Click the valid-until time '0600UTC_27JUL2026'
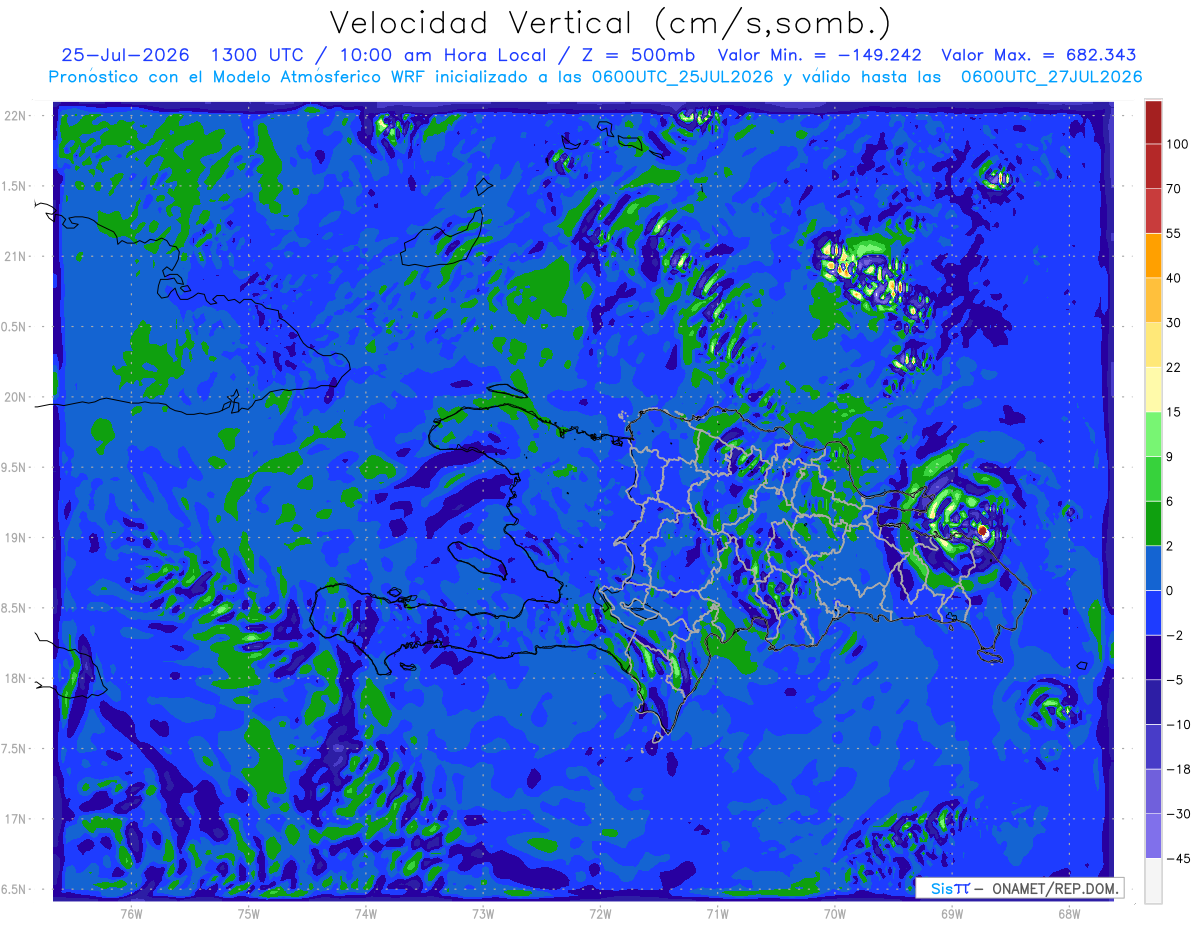 pos(1051,77)
